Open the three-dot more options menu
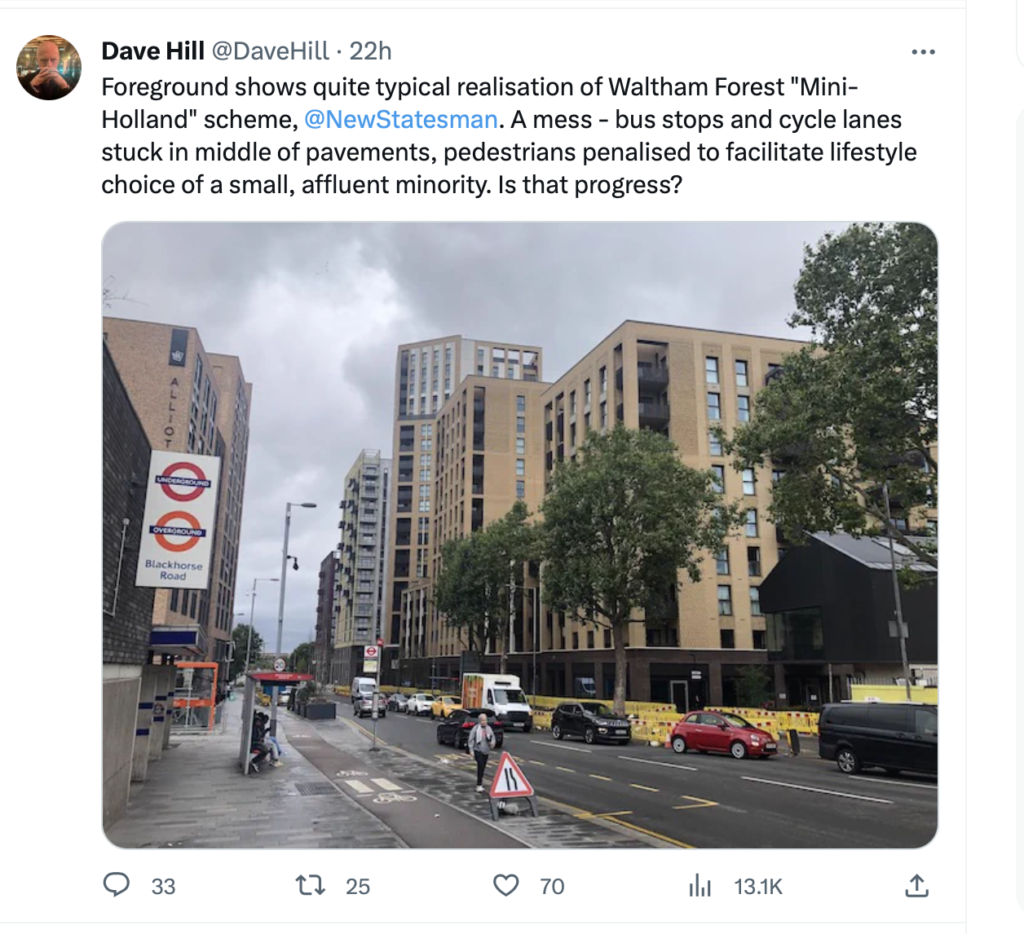 (x=923, y=52)
